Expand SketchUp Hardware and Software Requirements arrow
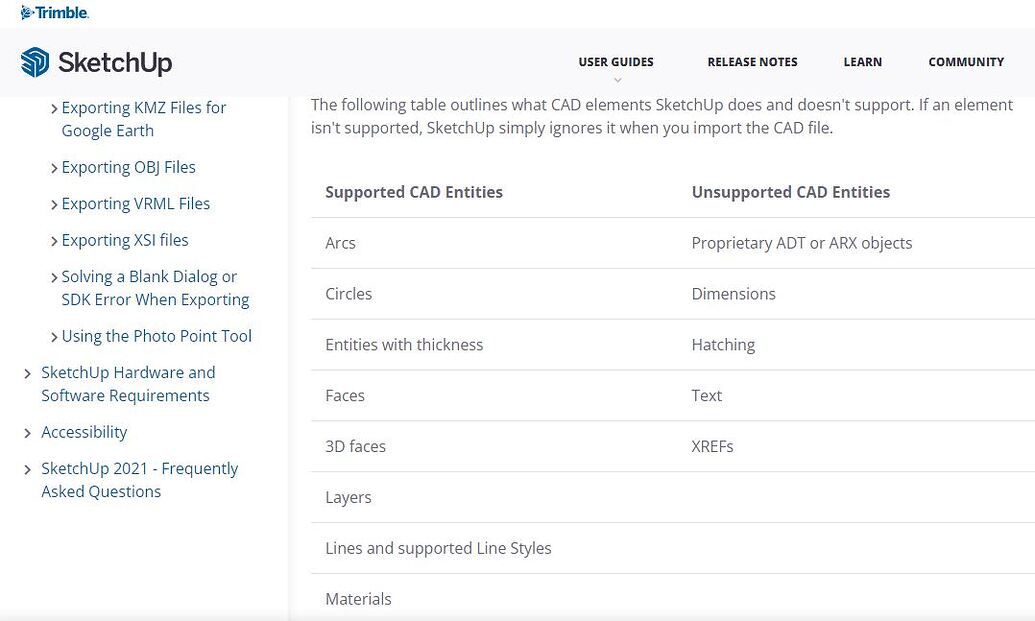This screenshot has width=1035, height=621. point(28,374)
